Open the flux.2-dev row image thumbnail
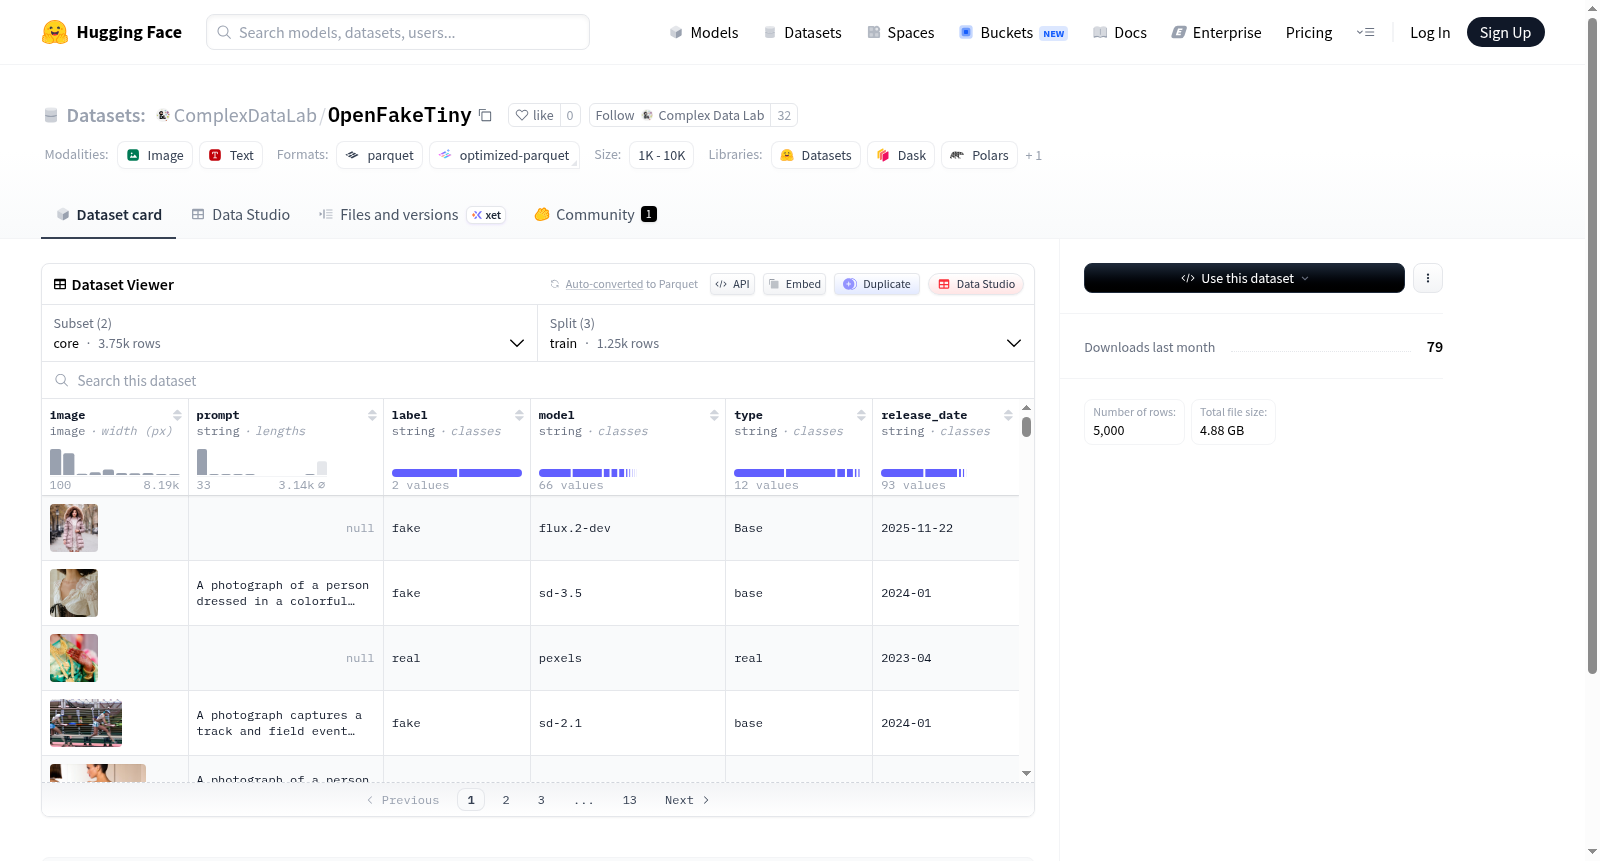 point(74,528)
